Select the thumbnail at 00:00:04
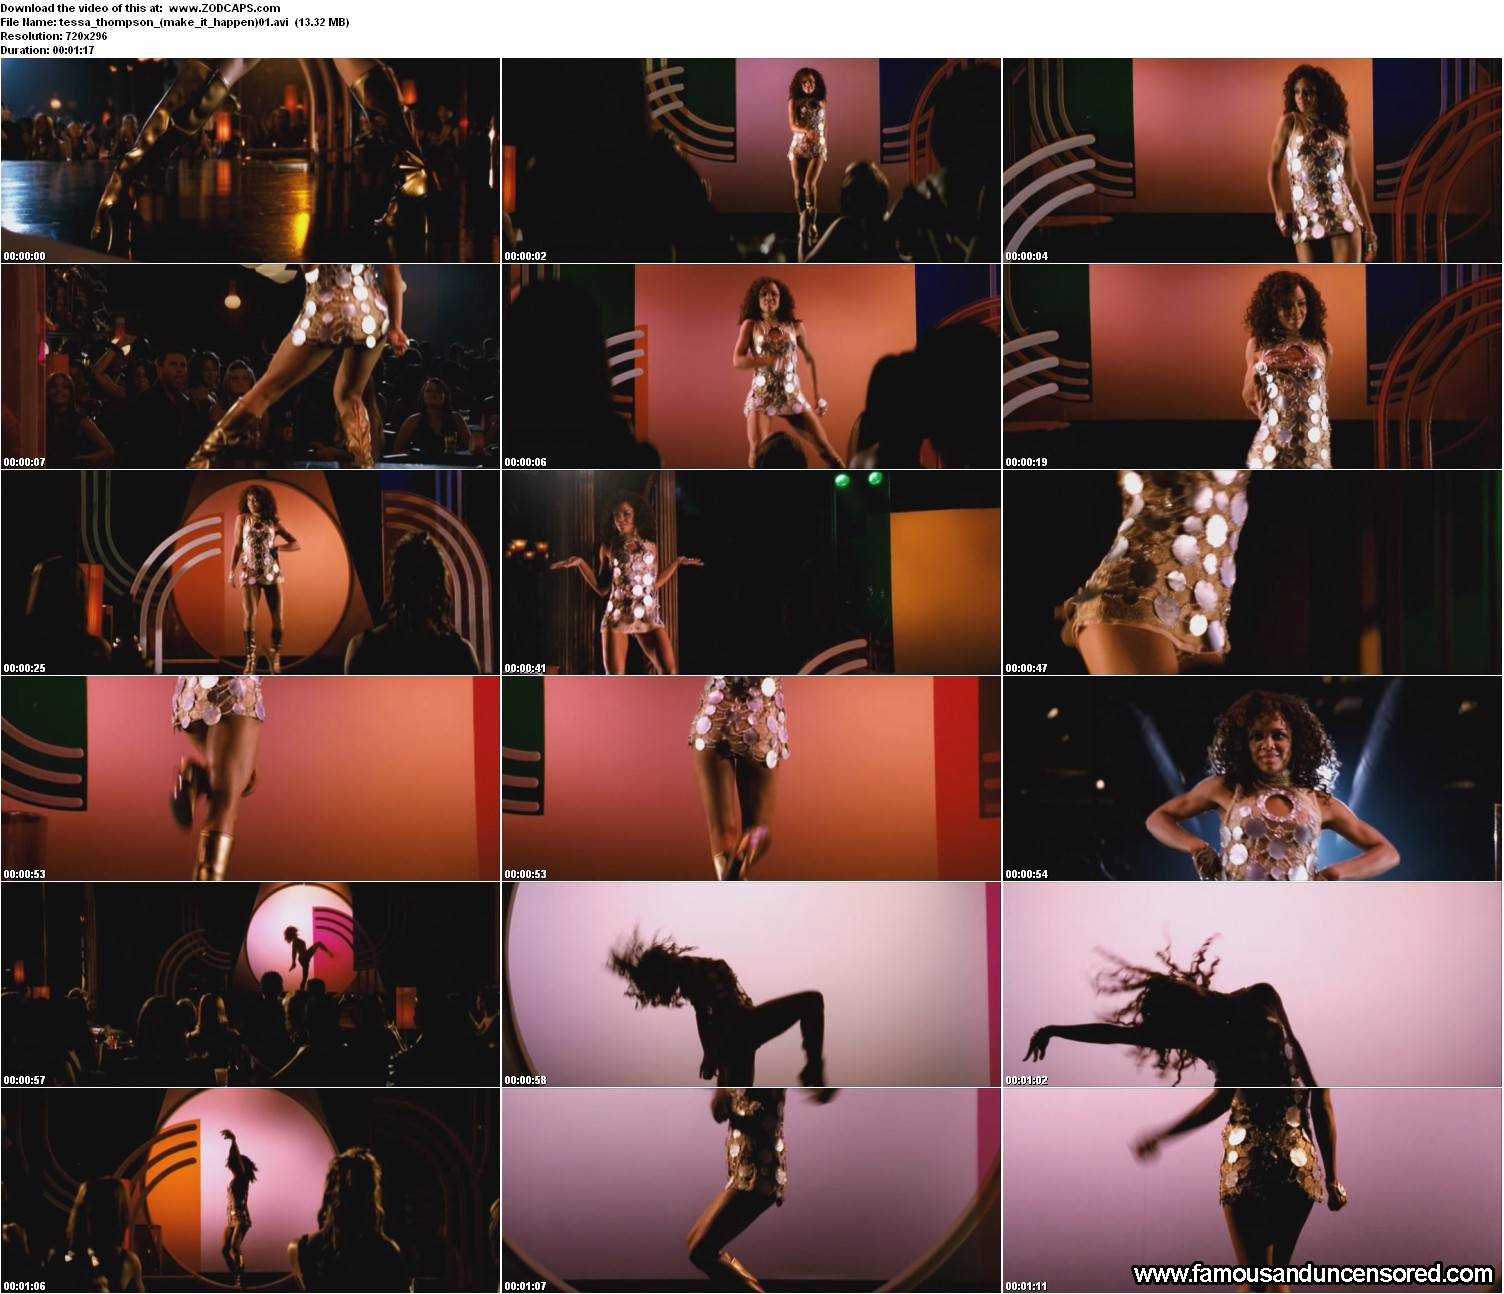 pos(1252,160)
